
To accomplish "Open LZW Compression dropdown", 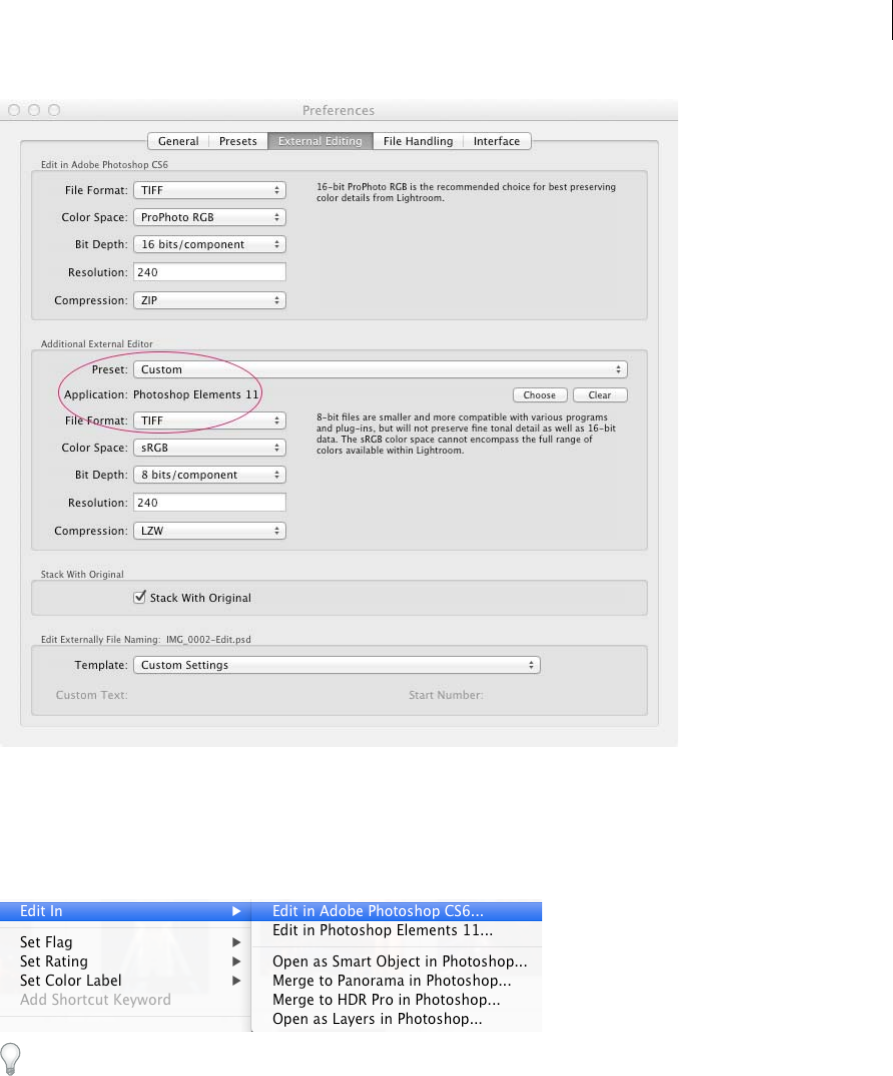I will pyautogui.click(x=209, y=530).
